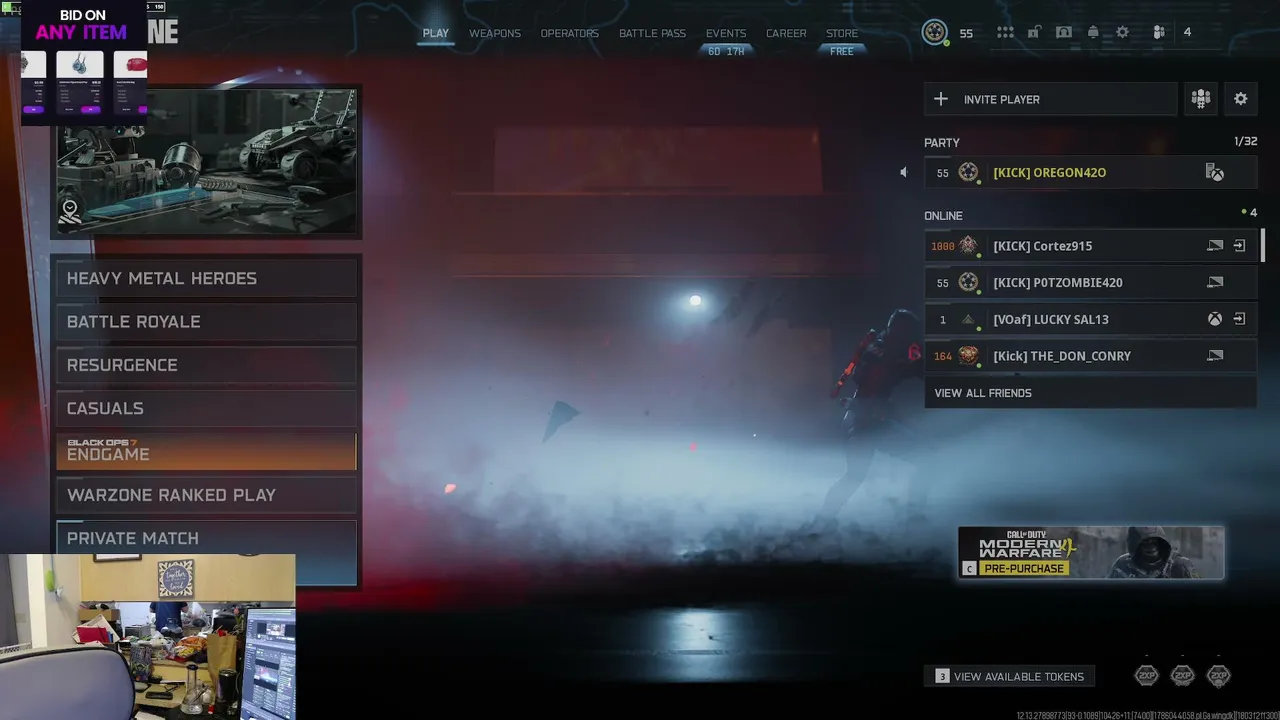The width and height of the screenshot is (1280, 720).
Task: Click the speaker icon beside OREGON420
Action: (x=904, y=172)
